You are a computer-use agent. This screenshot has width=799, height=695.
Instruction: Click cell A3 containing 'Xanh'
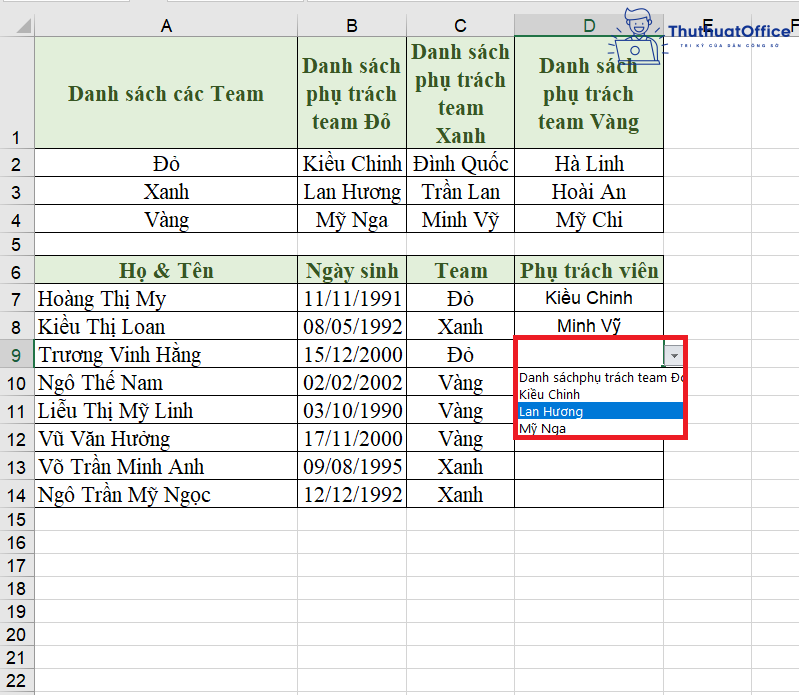166,191
